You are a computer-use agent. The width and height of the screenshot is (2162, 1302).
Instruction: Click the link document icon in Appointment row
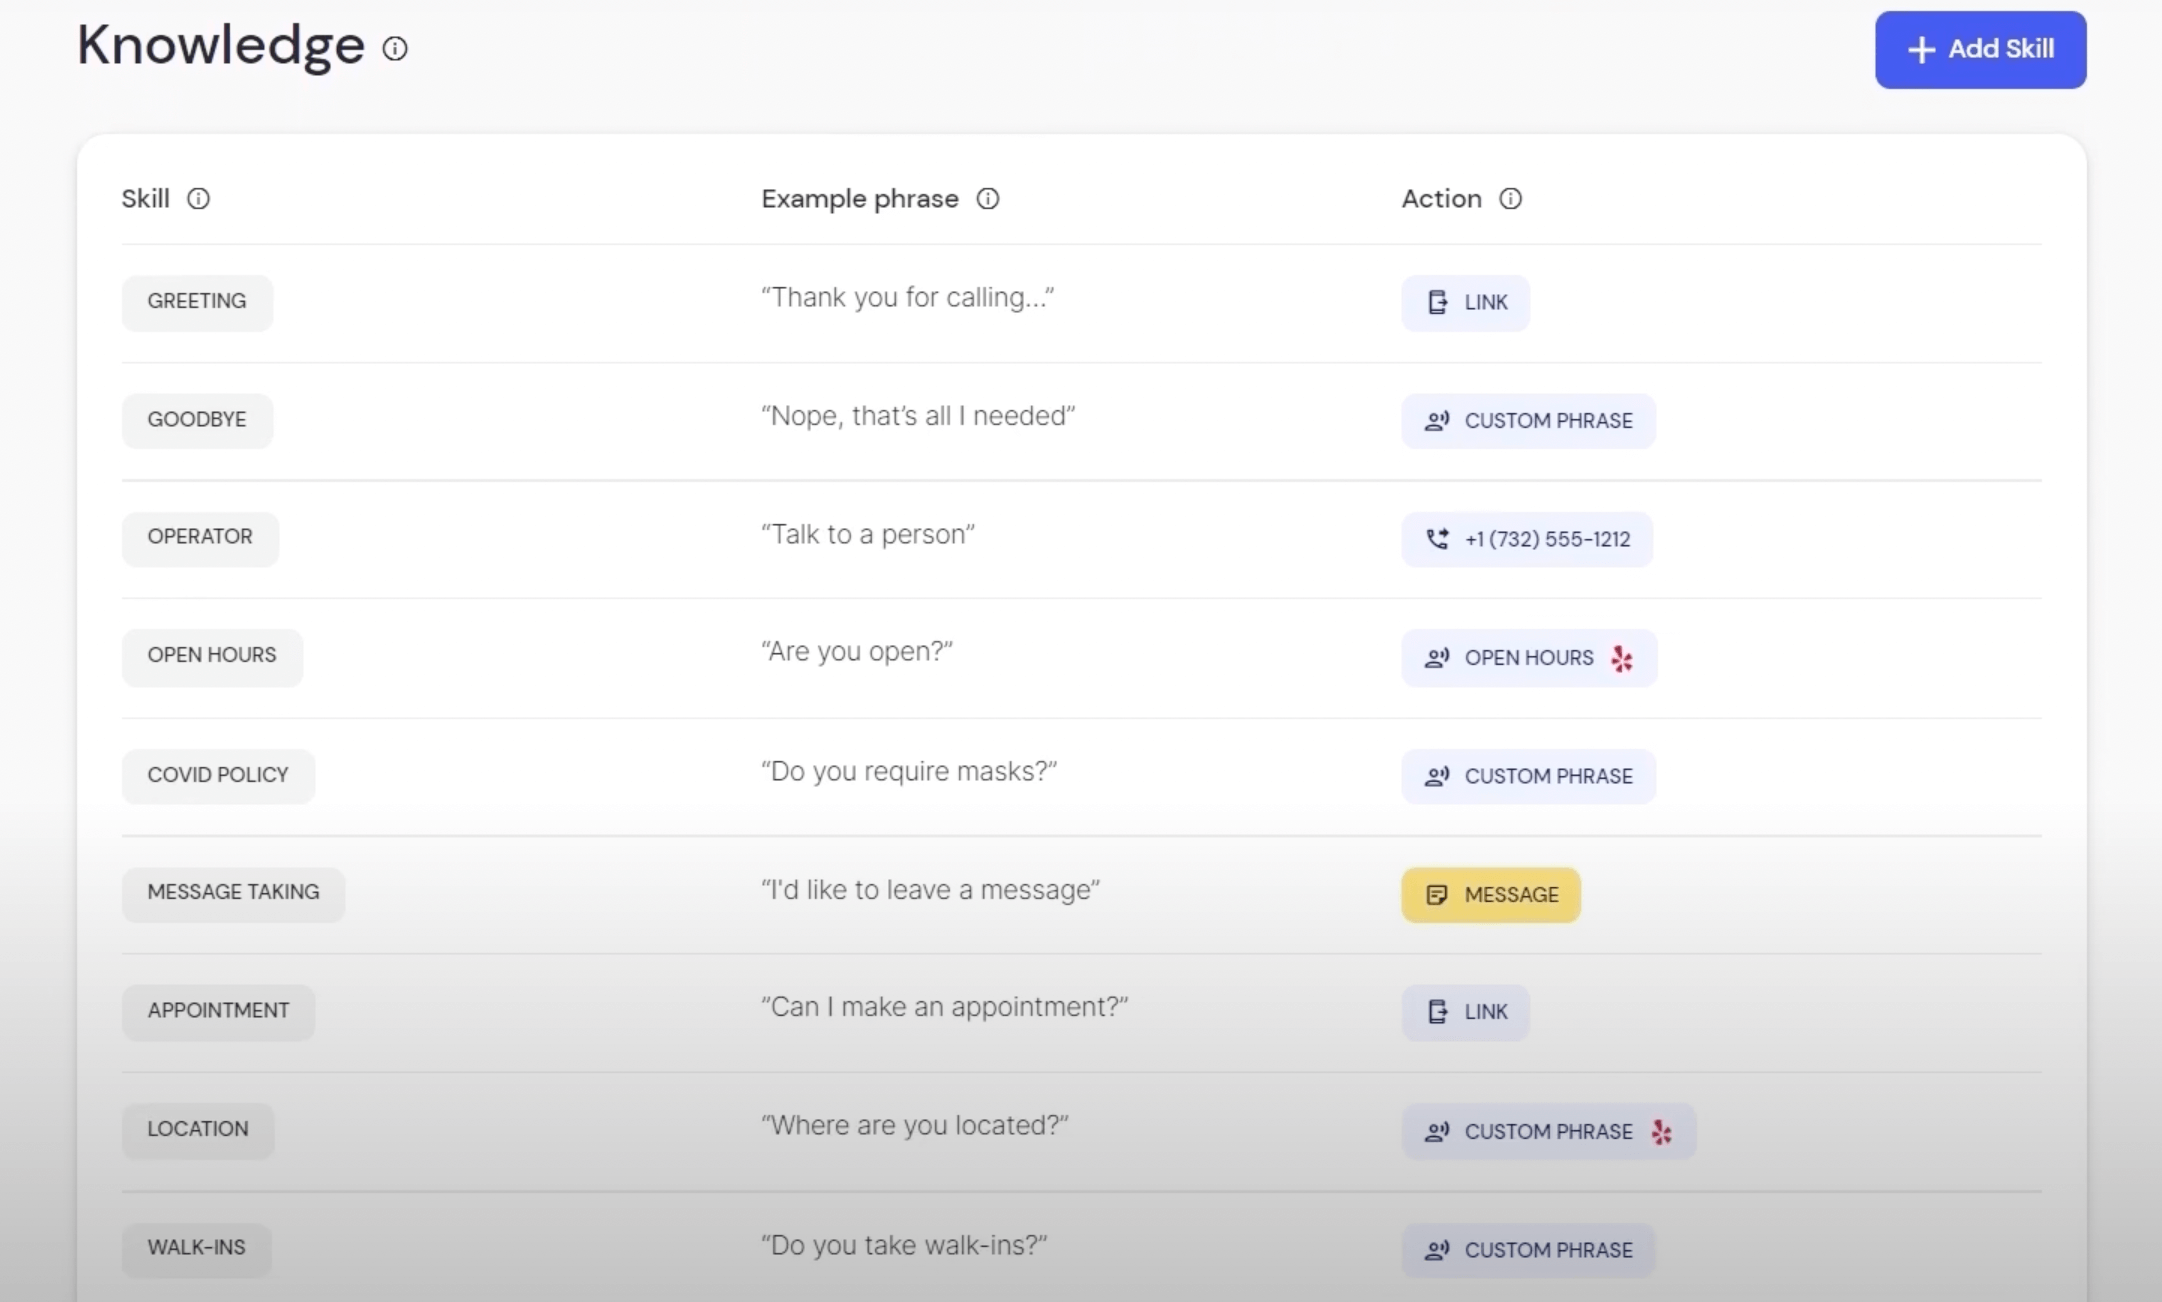point(1437,1012)
